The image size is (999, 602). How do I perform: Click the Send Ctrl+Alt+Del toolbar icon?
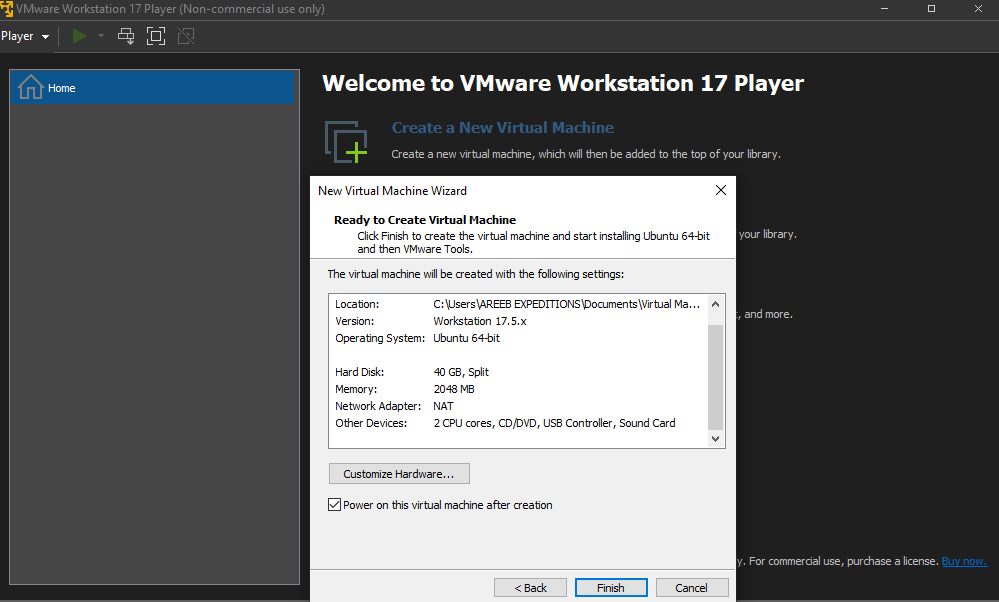126,36
